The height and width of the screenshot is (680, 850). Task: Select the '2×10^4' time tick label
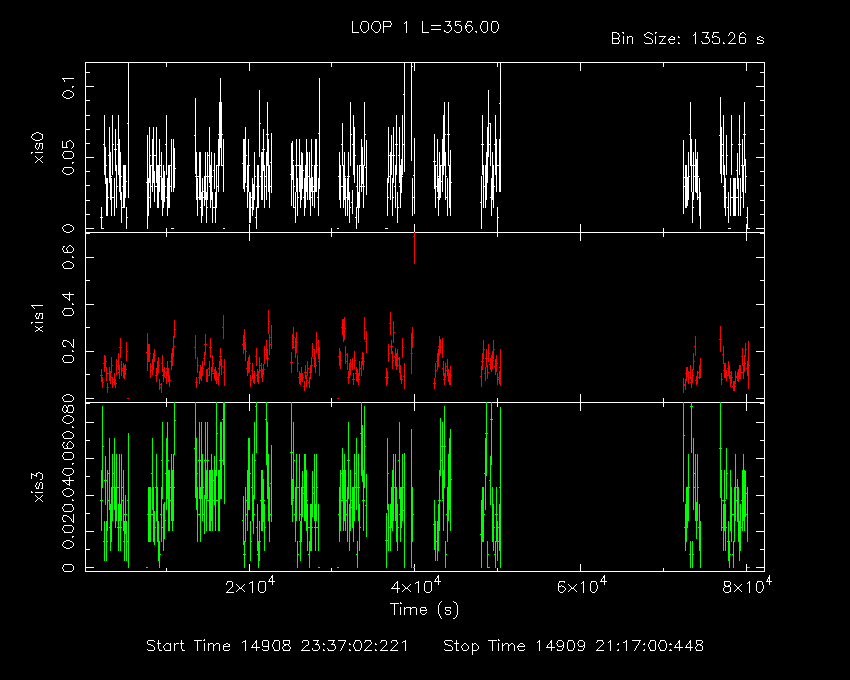click(250, 586)
